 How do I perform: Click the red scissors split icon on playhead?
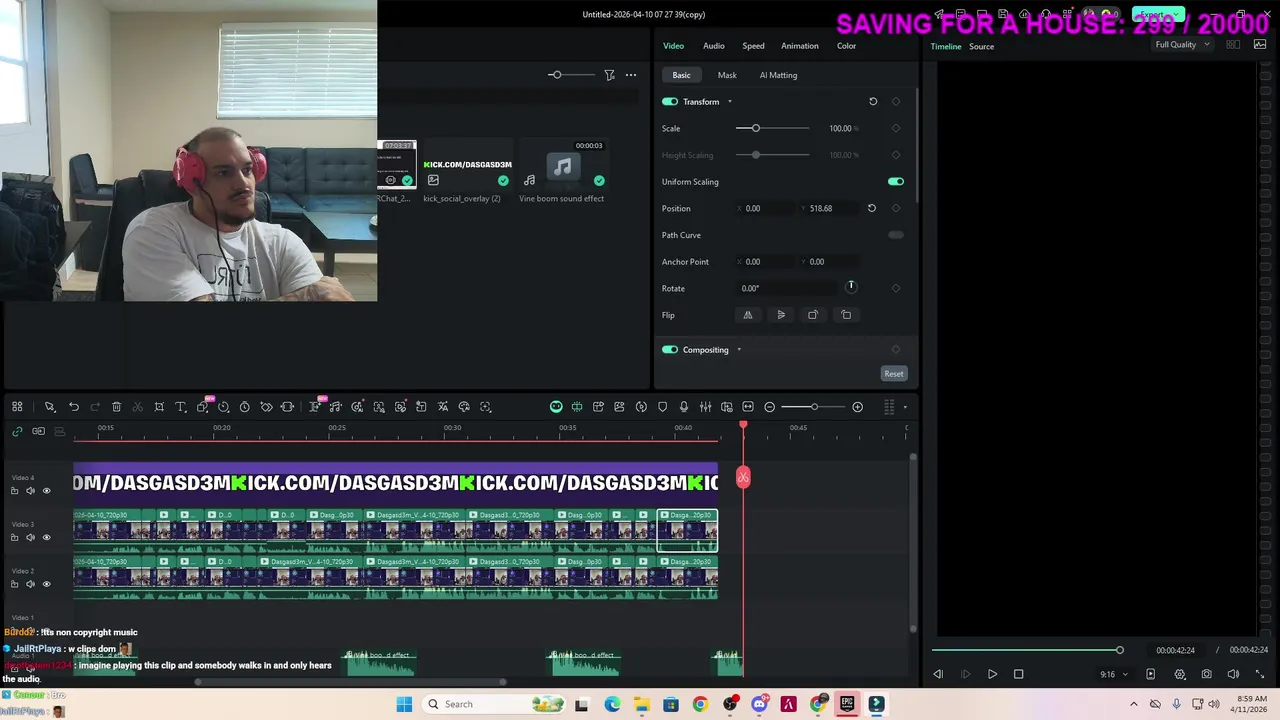[x=743, y=478]
